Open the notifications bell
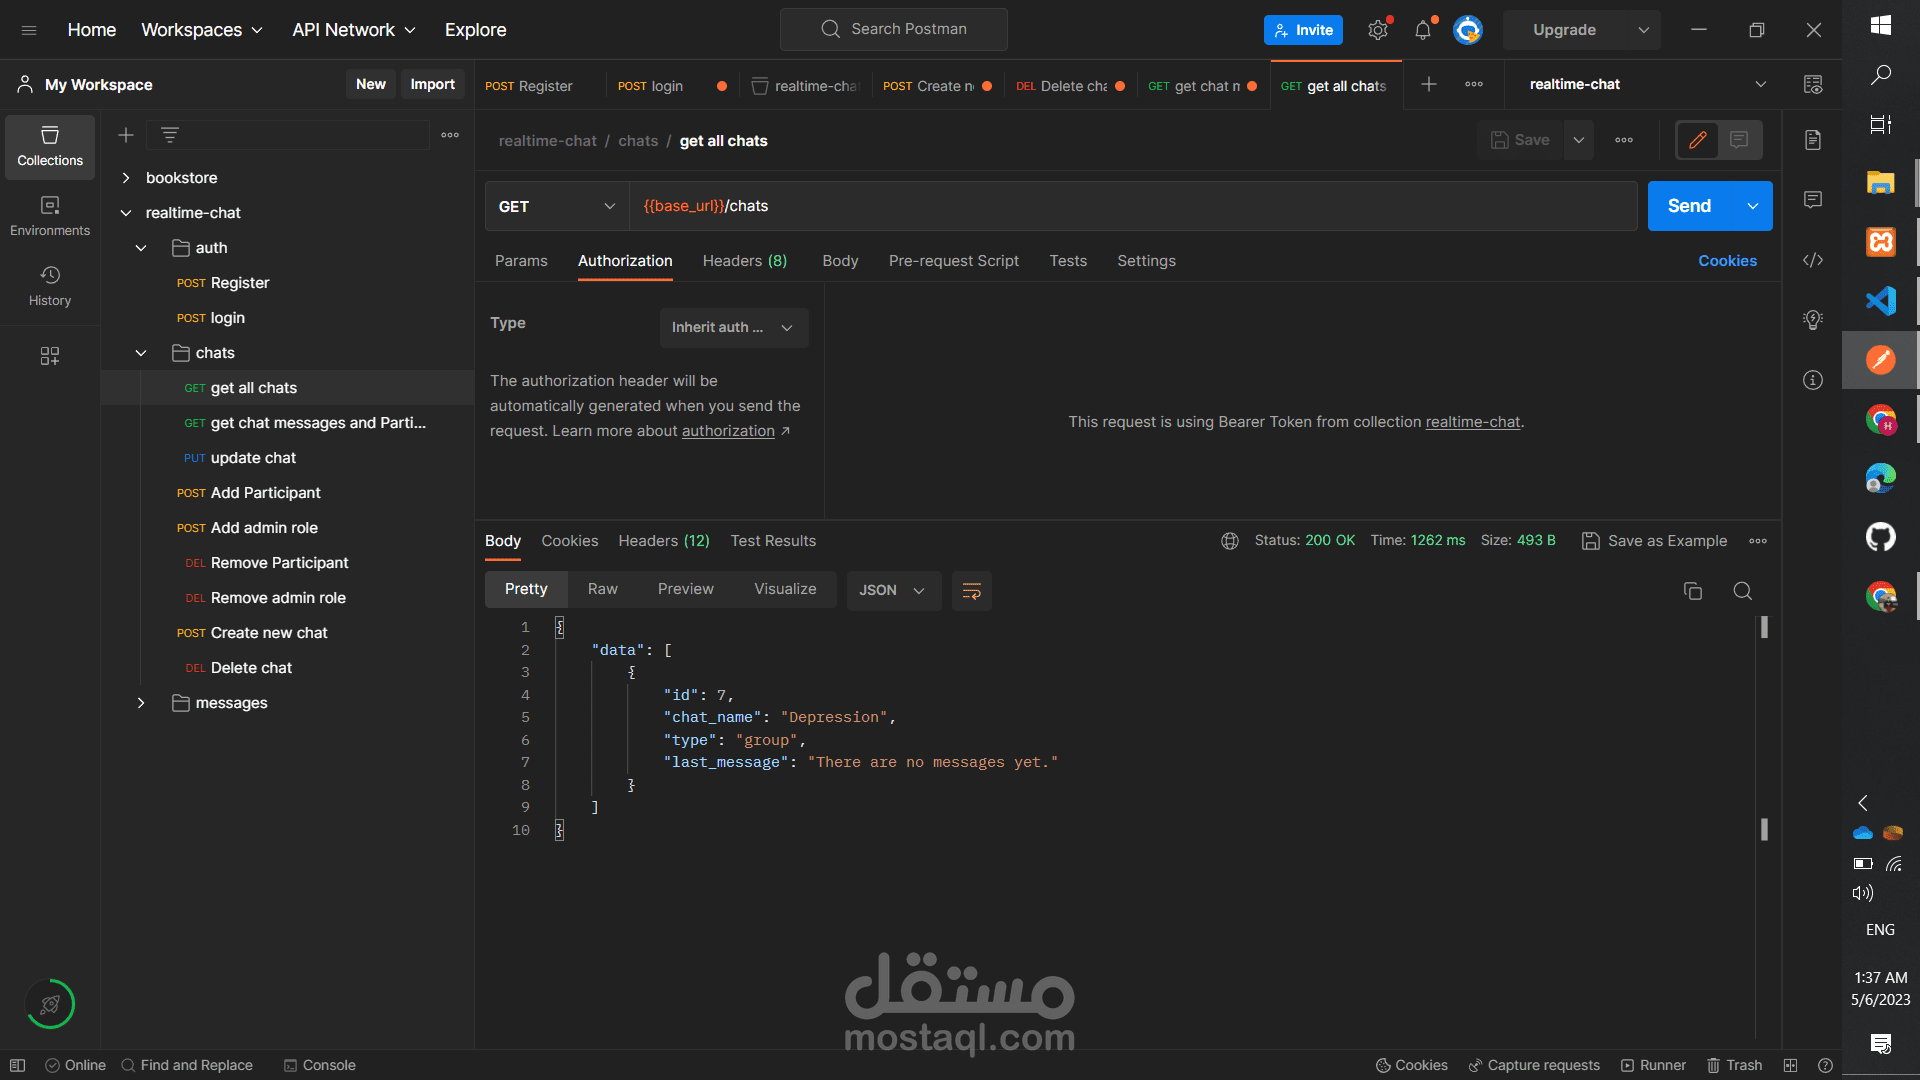 pyautogui.click(x=1422, y=30)
